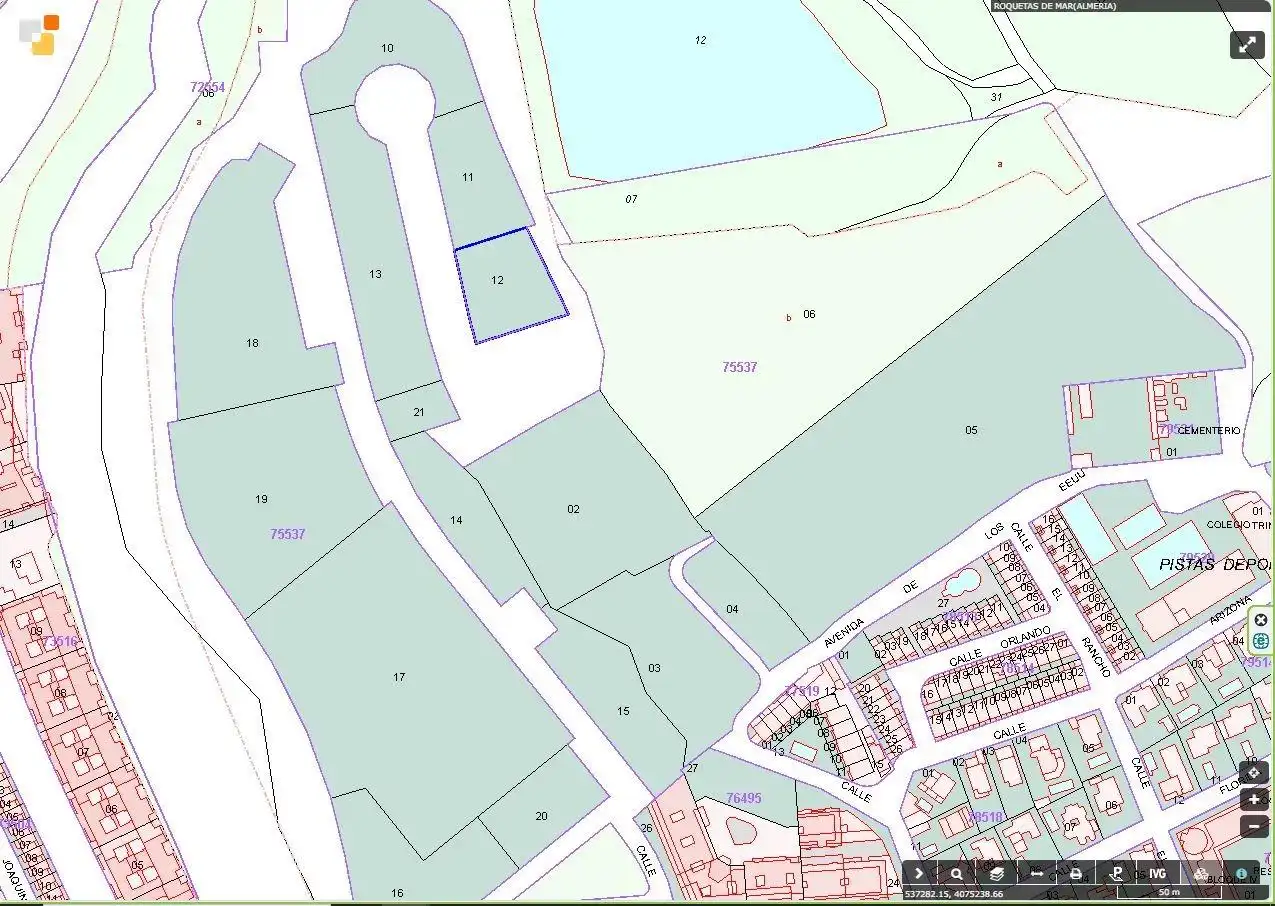Expand the bottom toolbar arrow
1275x906 pixels.
(919, 873)
